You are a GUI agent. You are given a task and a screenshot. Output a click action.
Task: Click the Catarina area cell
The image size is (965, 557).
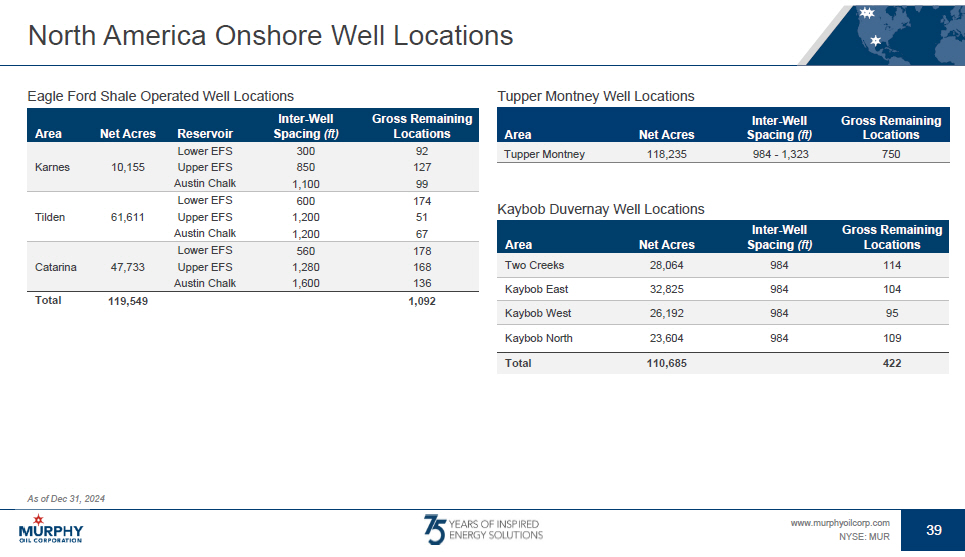(55, 267)
